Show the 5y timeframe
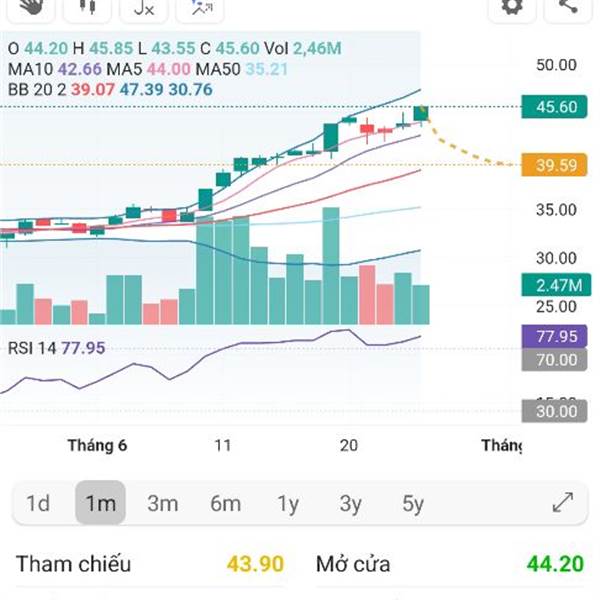This screenshot has width=600, height=600. pos(413,503)
